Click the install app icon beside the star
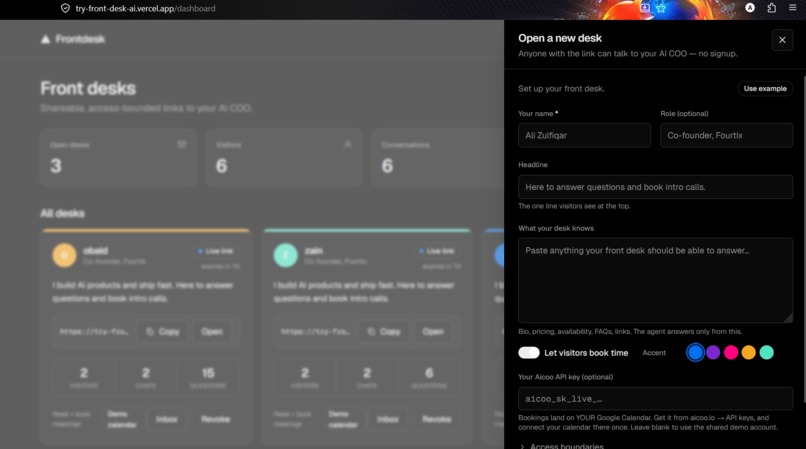 point(645,8)
